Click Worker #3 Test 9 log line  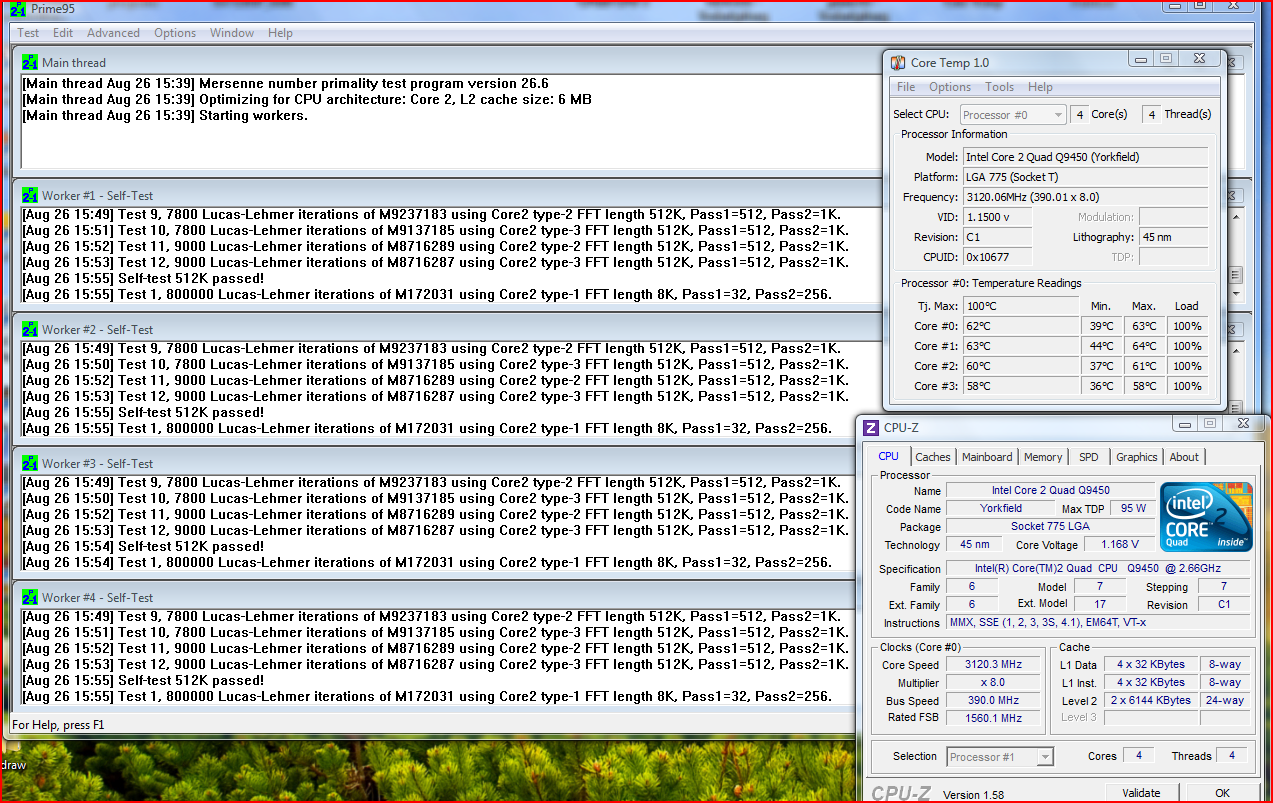(x=431, y=482)
